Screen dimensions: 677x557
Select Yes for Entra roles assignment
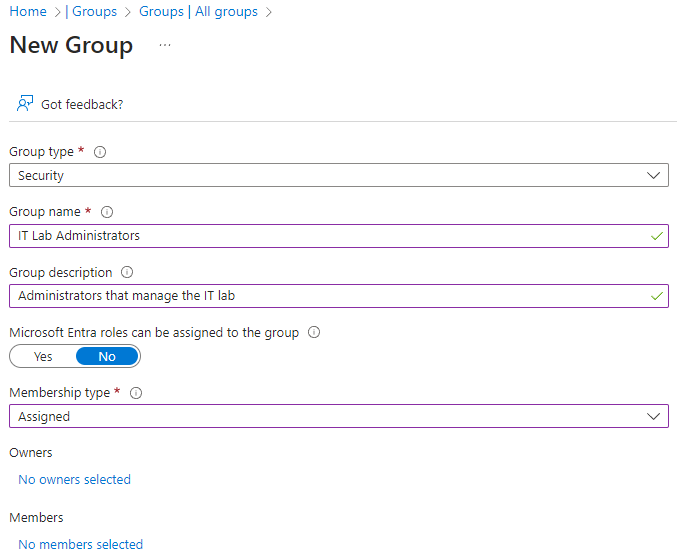pyautogui.click(x=43, y=356)
